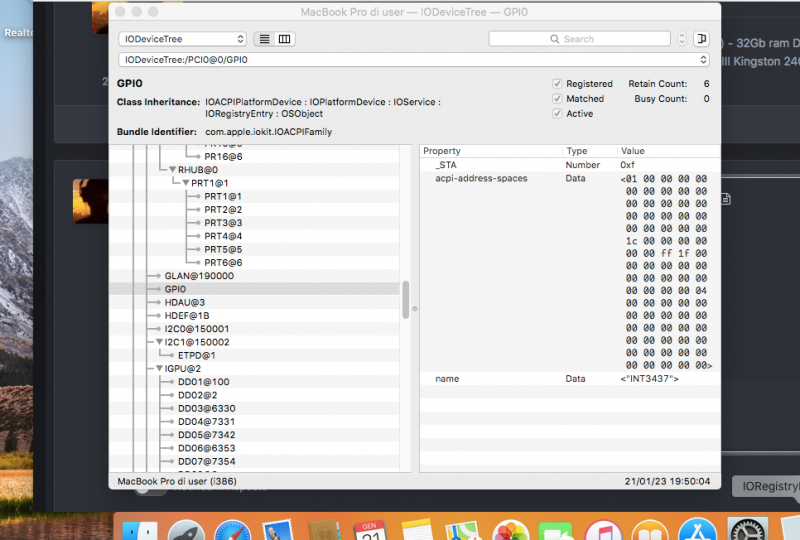Toggle the Registered checkbox

coord(558,84)
